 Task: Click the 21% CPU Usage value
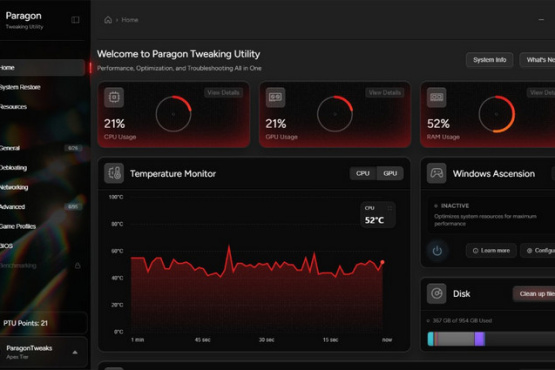(114, 124)
